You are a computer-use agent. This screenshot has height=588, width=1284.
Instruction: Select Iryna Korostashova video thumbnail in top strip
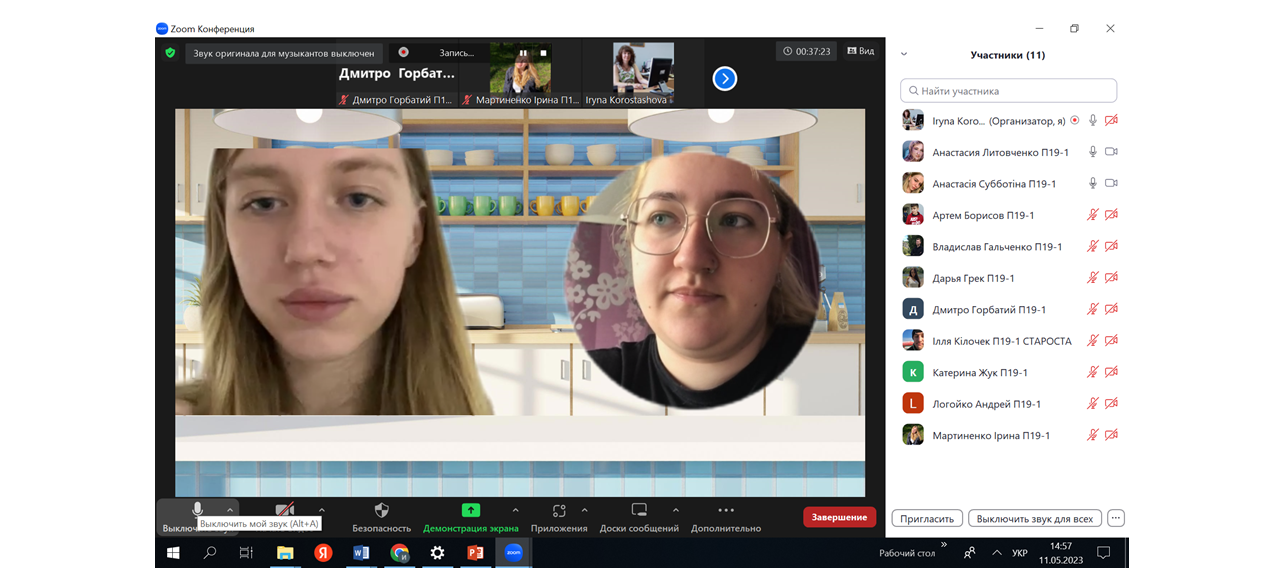pyautogui.click(x=643, y=74)
